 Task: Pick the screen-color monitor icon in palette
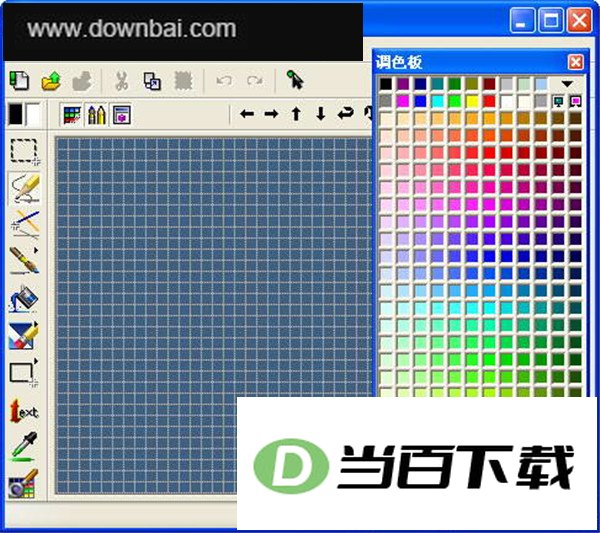click(x=558, y=101)
